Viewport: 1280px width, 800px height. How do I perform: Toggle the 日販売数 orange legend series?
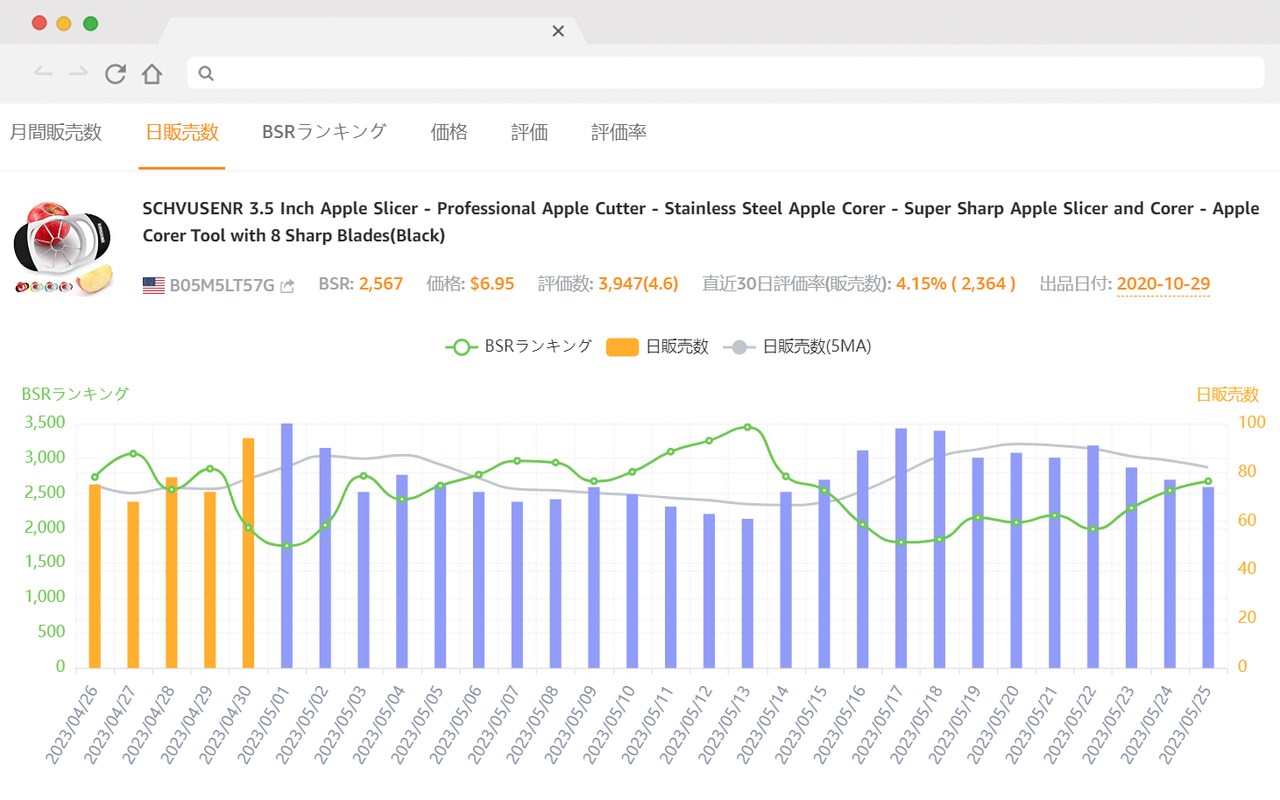tap(657, 347)
